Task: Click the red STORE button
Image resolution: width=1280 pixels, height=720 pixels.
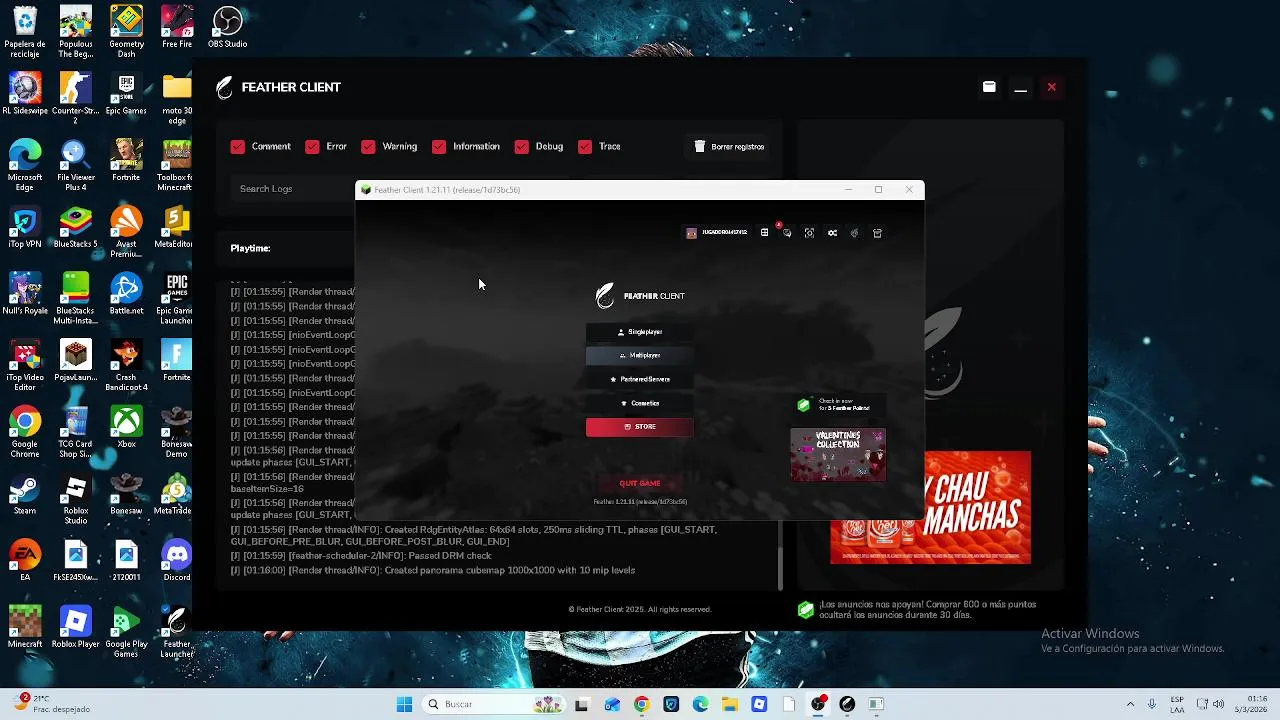Action: click(639, 427)
